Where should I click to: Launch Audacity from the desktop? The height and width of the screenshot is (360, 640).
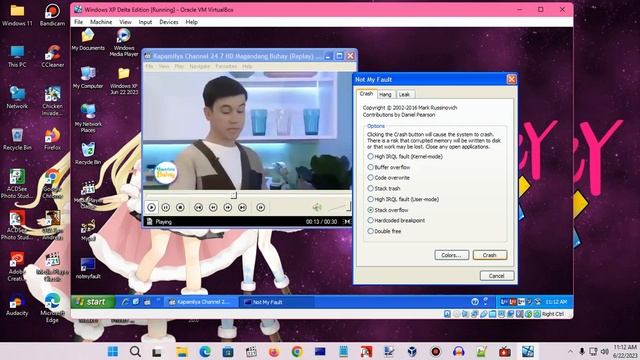pyautogui.click(x=17, y=305)
